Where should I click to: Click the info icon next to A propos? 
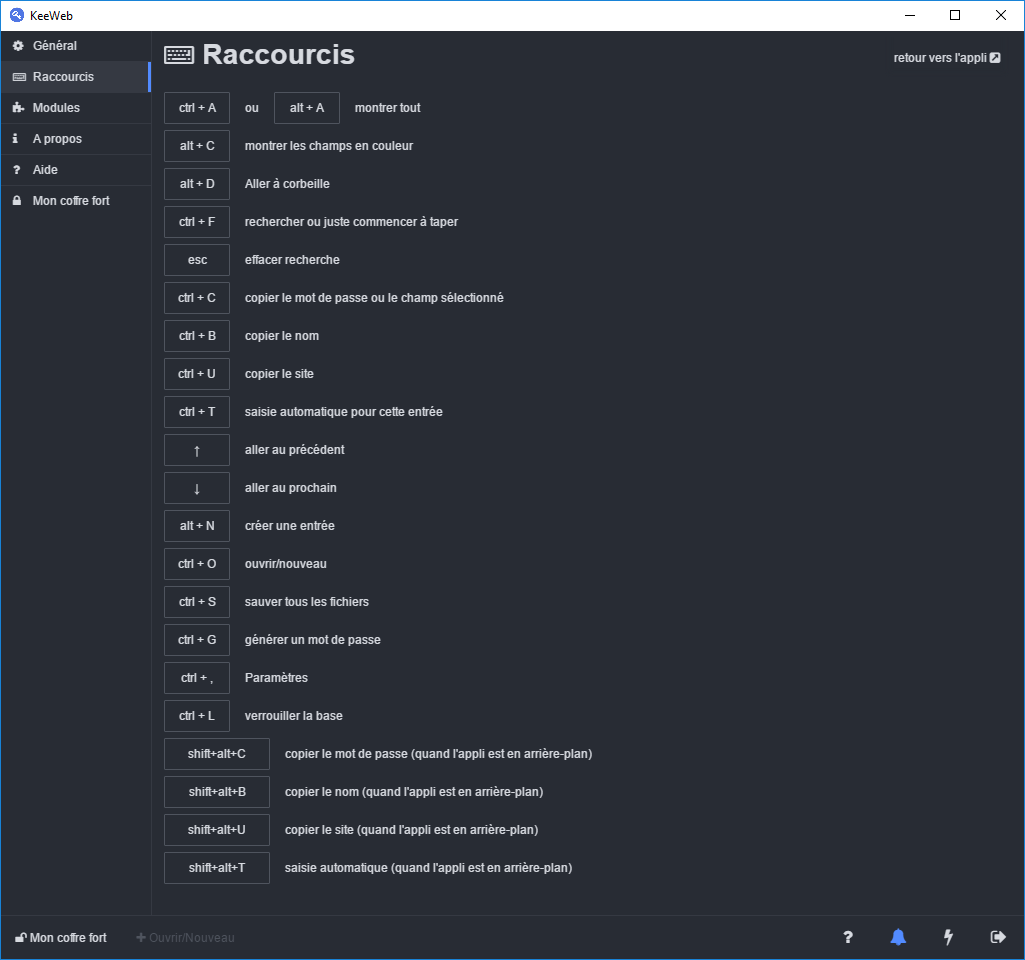18,138
